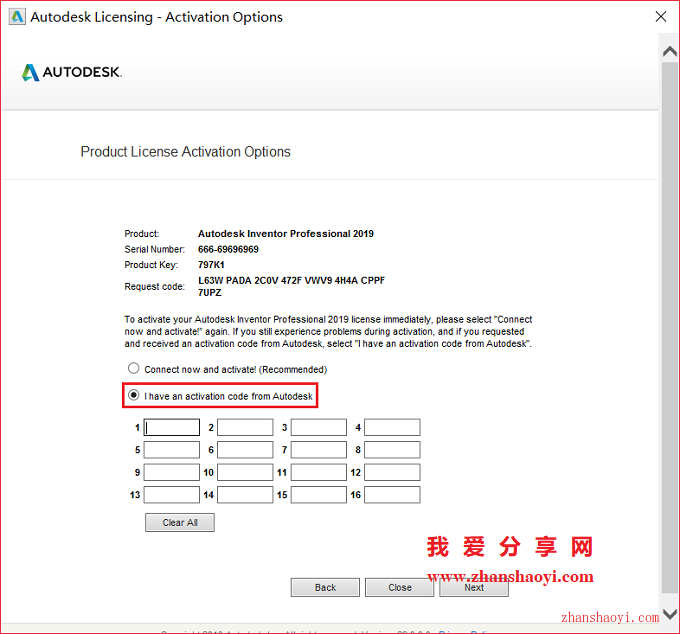680x634 pixels.
Task: Click request code starting L63W PADA
Action: pyautogui.click(x=291, y=286)
